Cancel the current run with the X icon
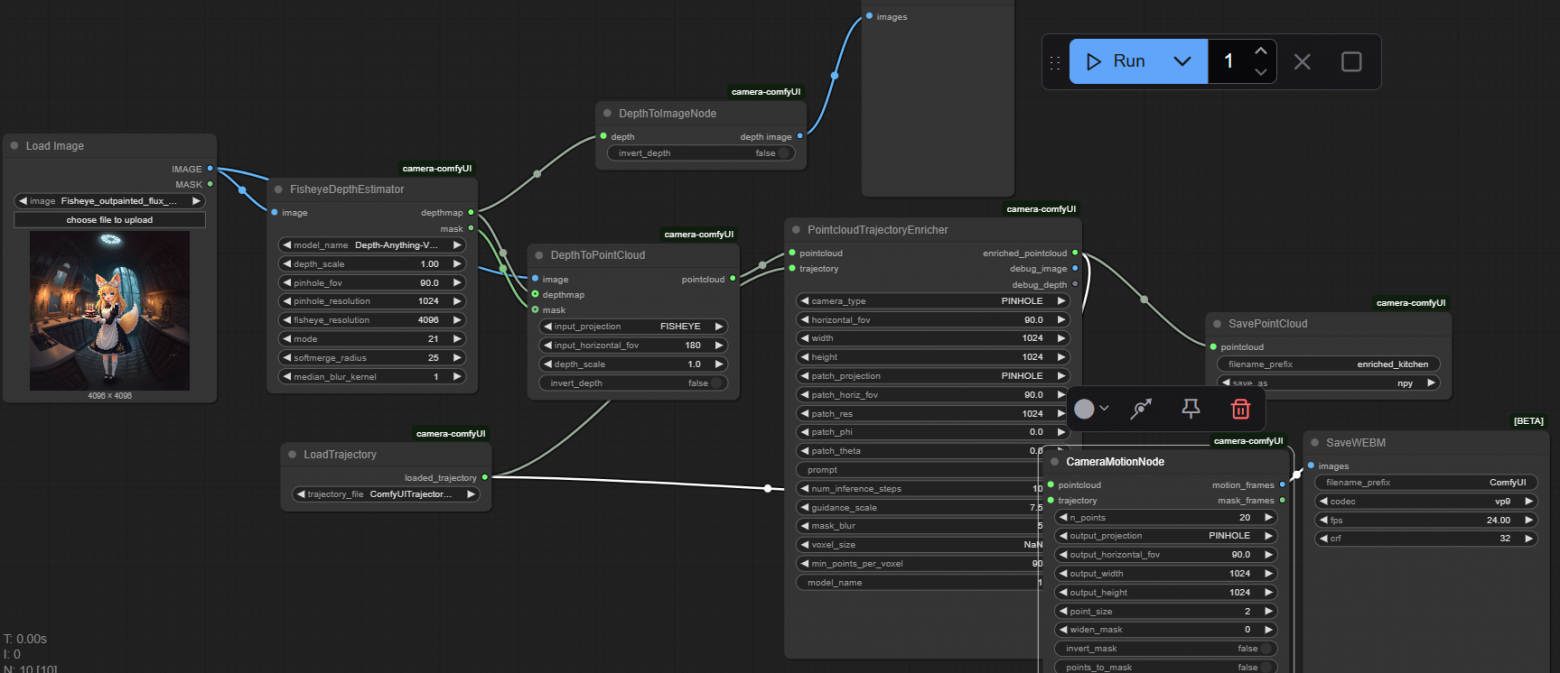The height and width of the screenshot is (673, 1560). [x=1301, y=62]
